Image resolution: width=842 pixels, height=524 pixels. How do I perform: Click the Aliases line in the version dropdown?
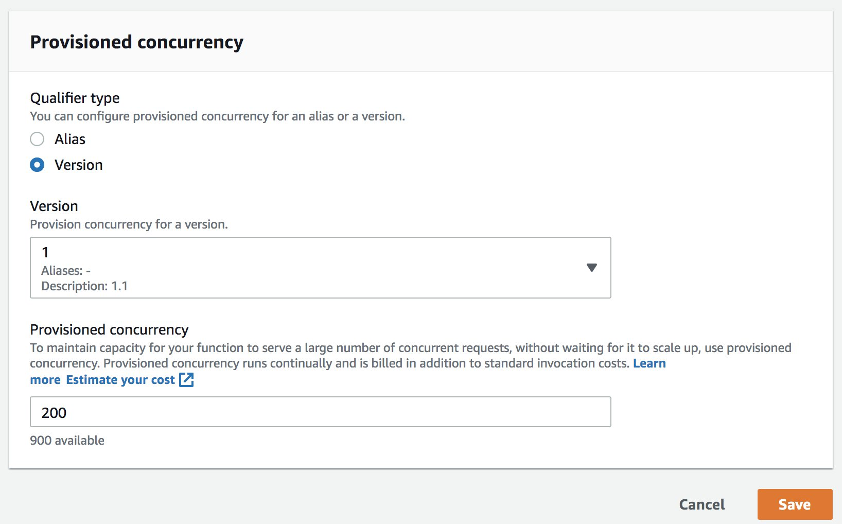tap(68, 270)
